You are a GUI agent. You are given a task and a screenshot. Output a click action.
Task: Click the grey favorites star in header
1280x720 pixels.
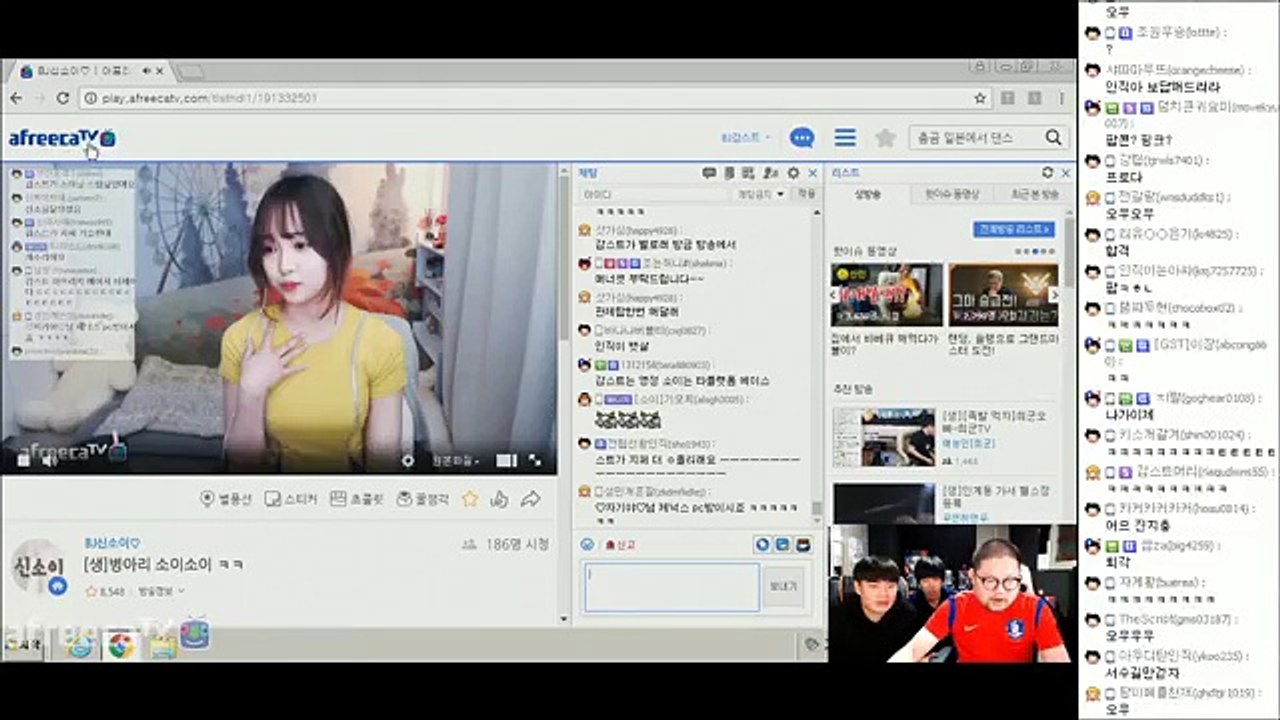point(885,138)
